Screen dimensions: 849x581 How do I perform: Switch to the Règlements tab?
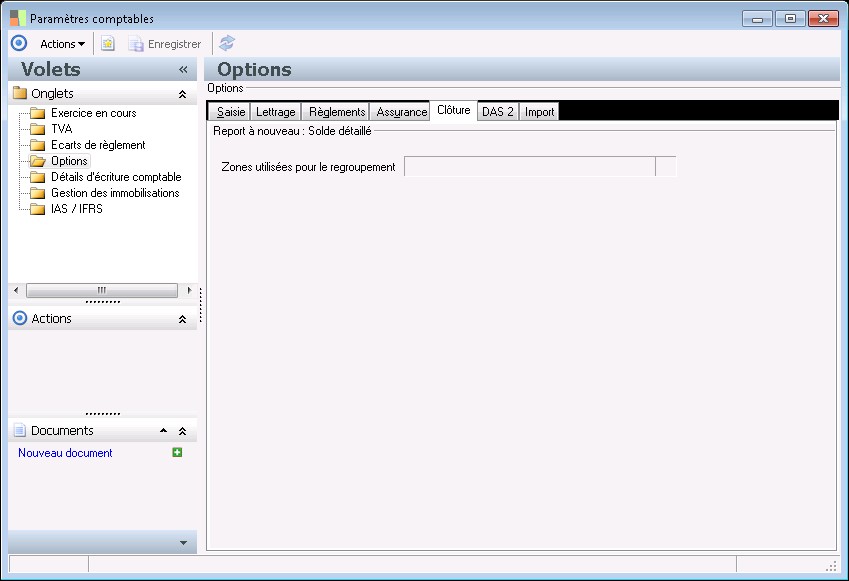pos(336,112)
